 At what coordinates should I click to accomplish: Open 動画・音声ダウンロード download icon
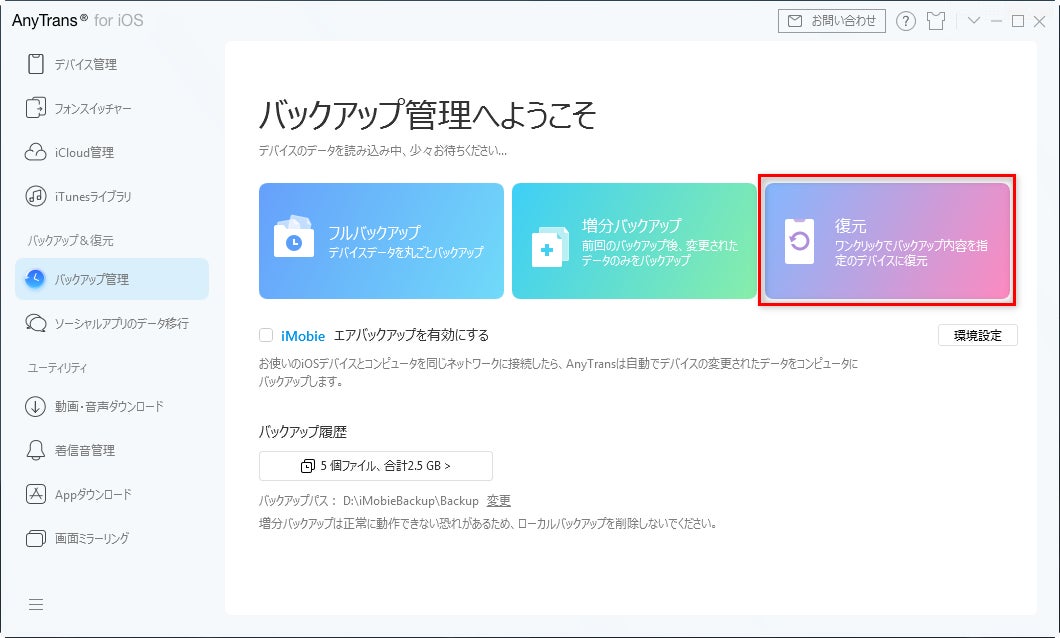[36, 406]
